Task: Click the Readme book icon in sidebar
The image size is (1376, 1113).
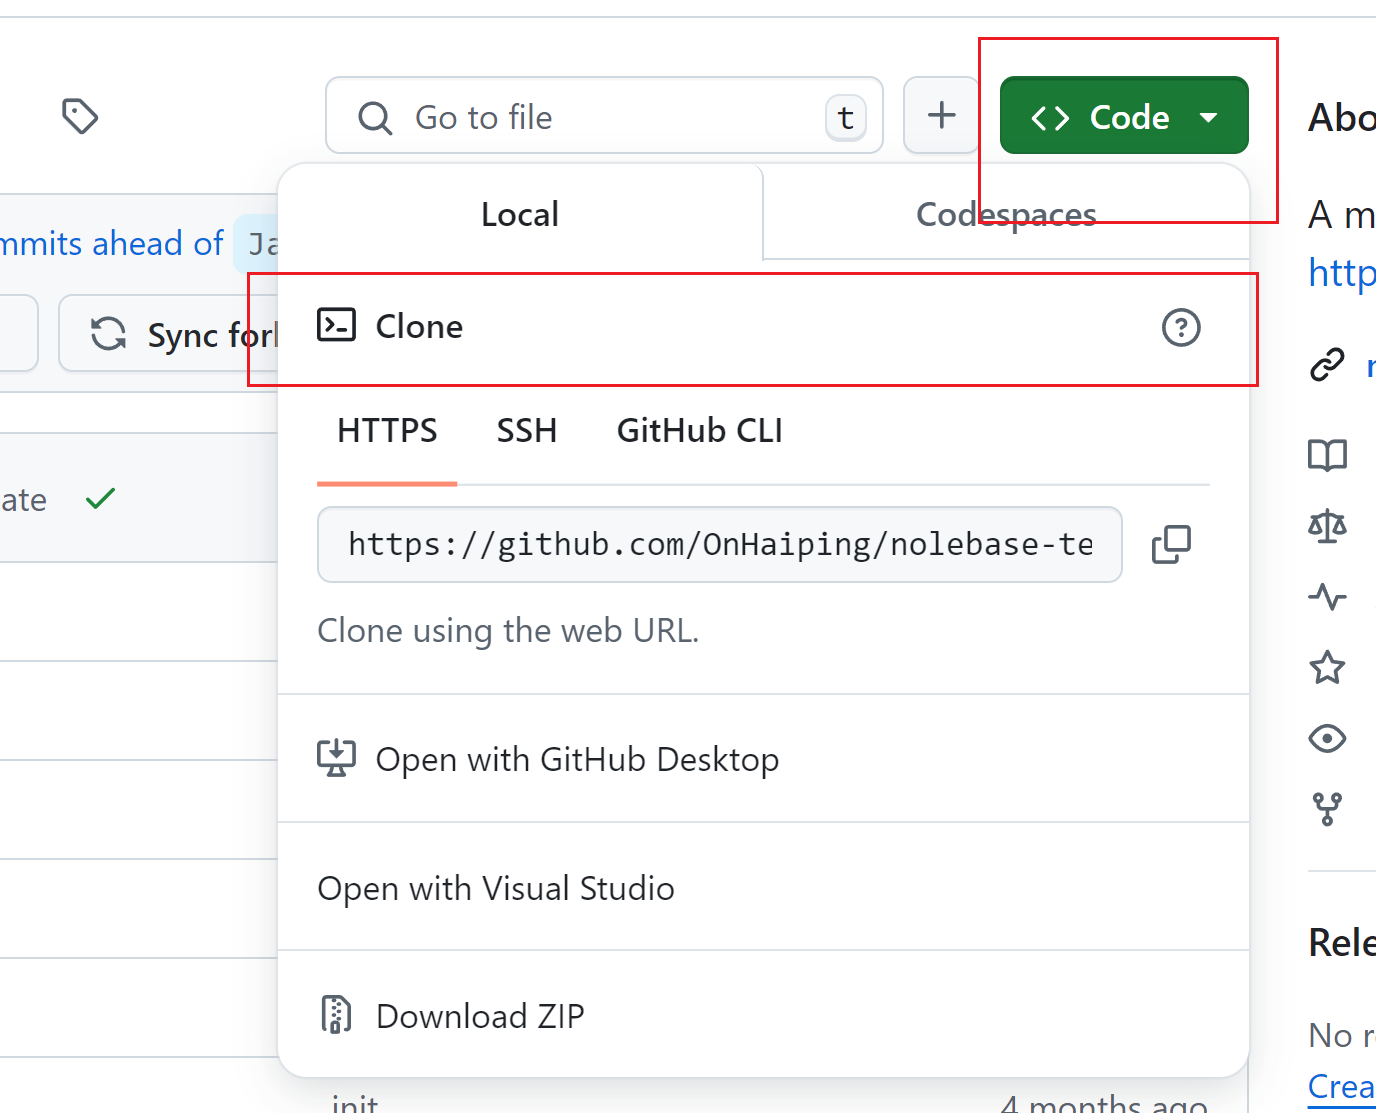Action: click(1327, 456)
